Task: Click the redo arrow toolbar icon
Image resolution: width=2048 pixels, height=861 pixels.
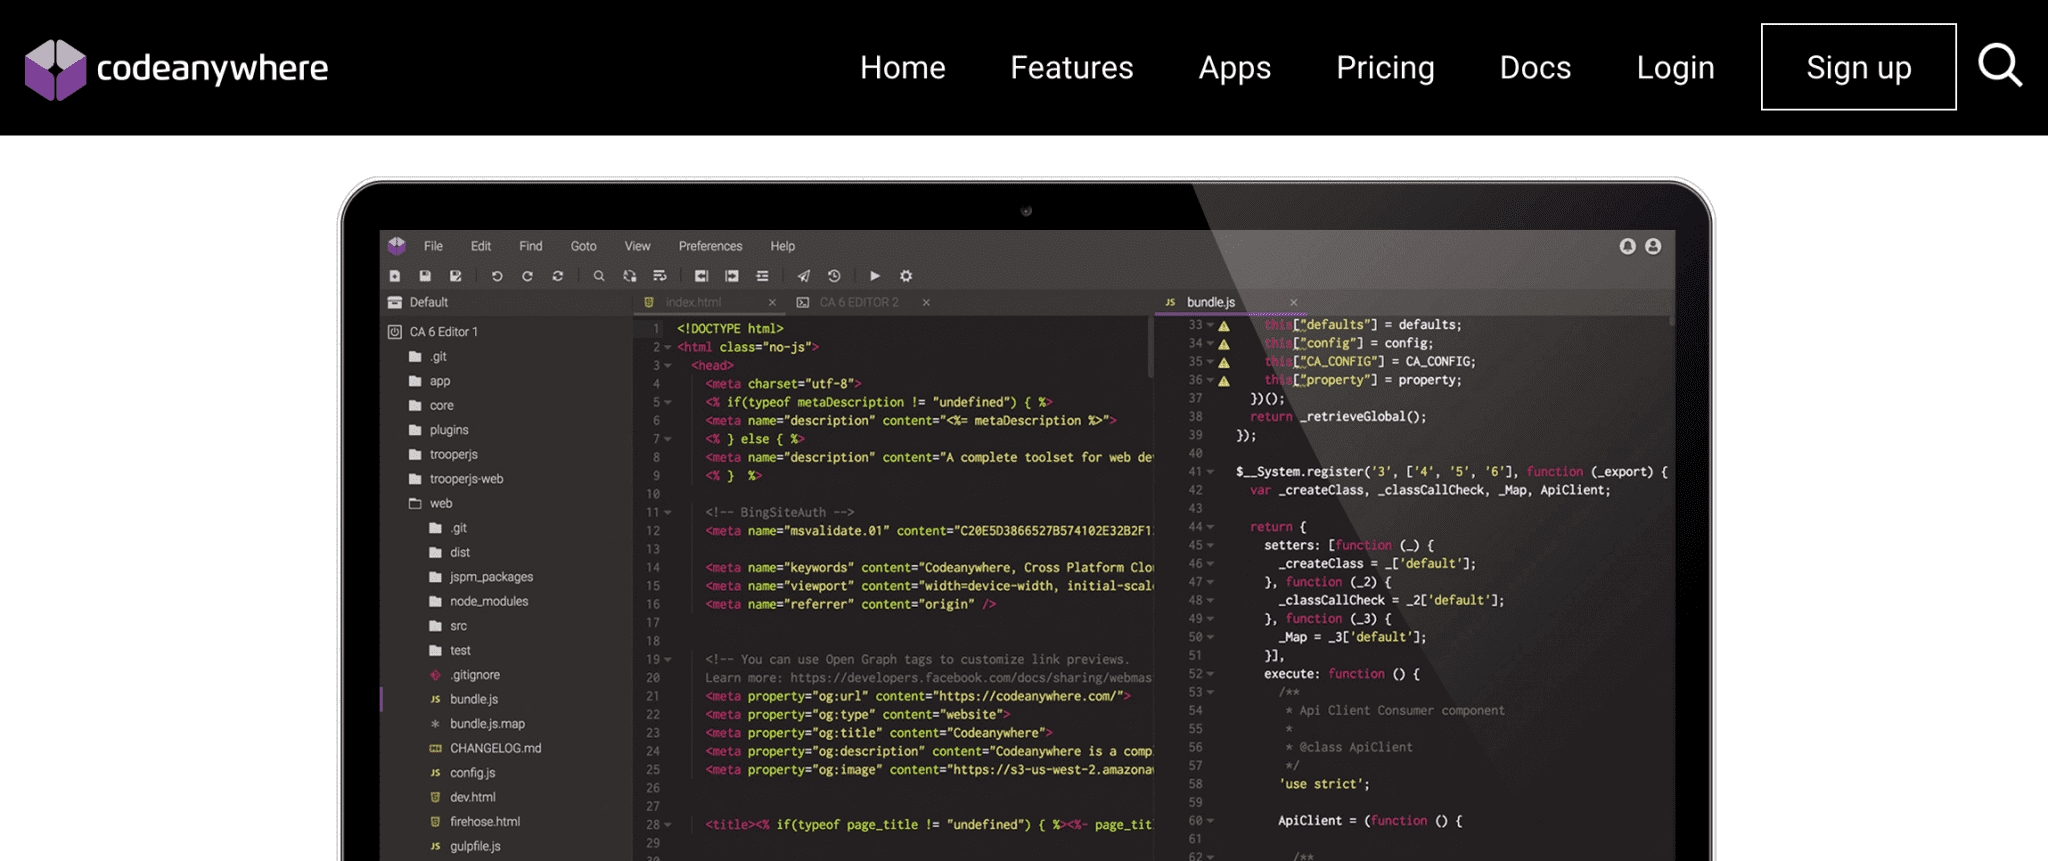Action: [527, 276]
